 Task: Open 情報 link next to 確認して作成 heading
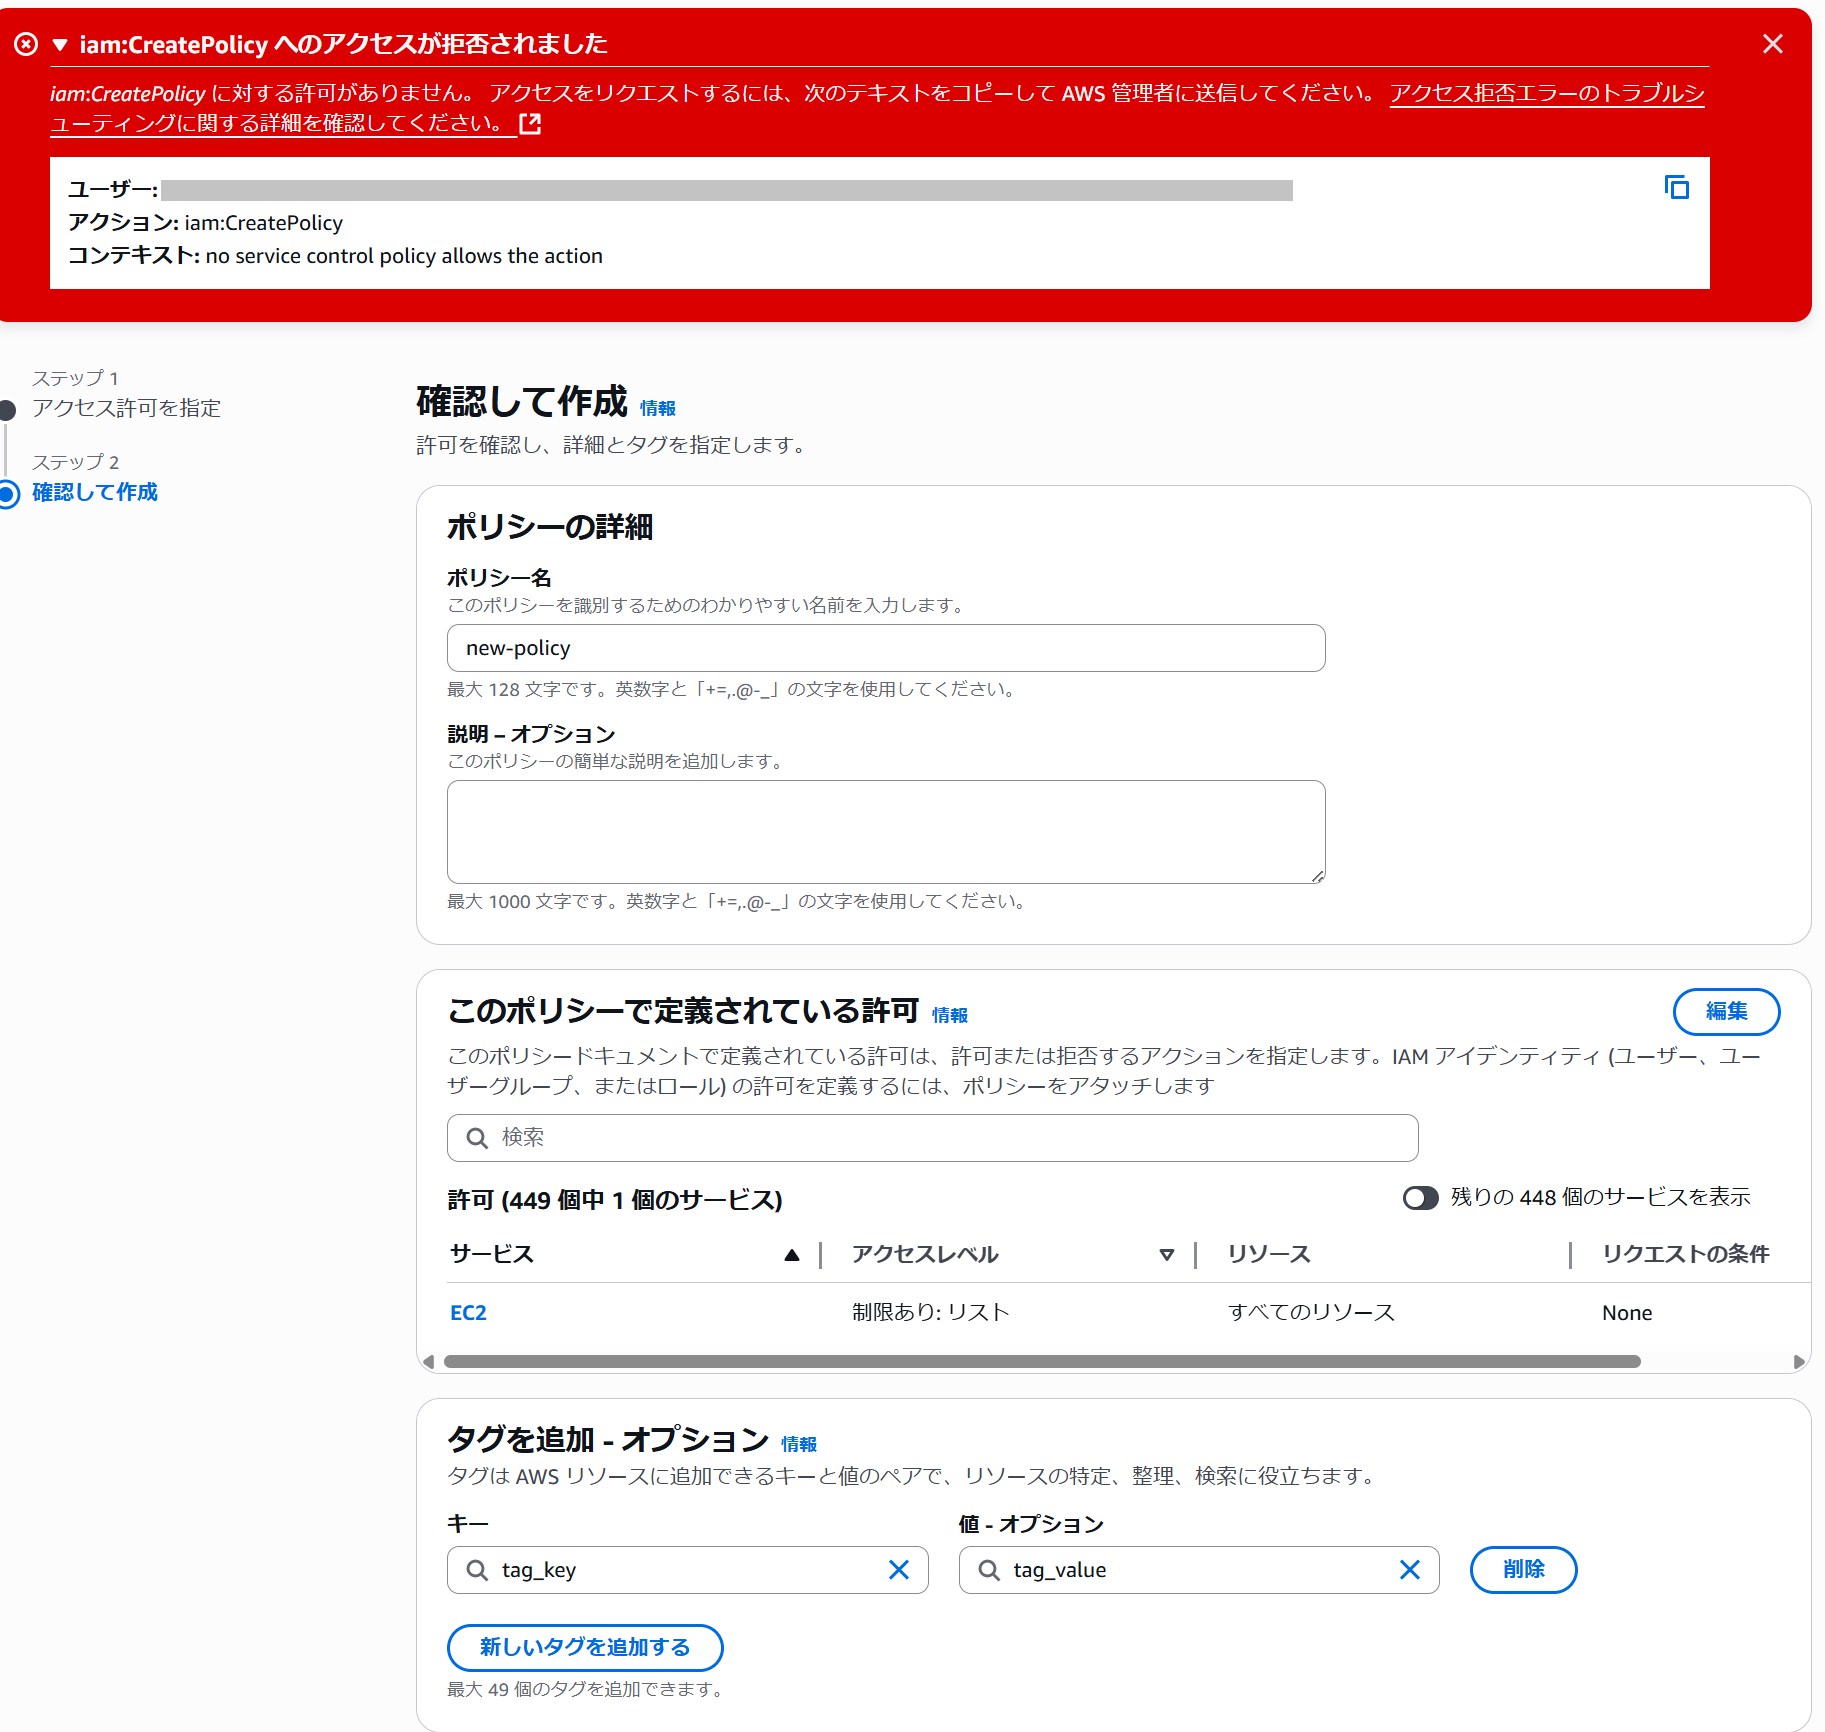pyautogui.click(x=658, y=408)
